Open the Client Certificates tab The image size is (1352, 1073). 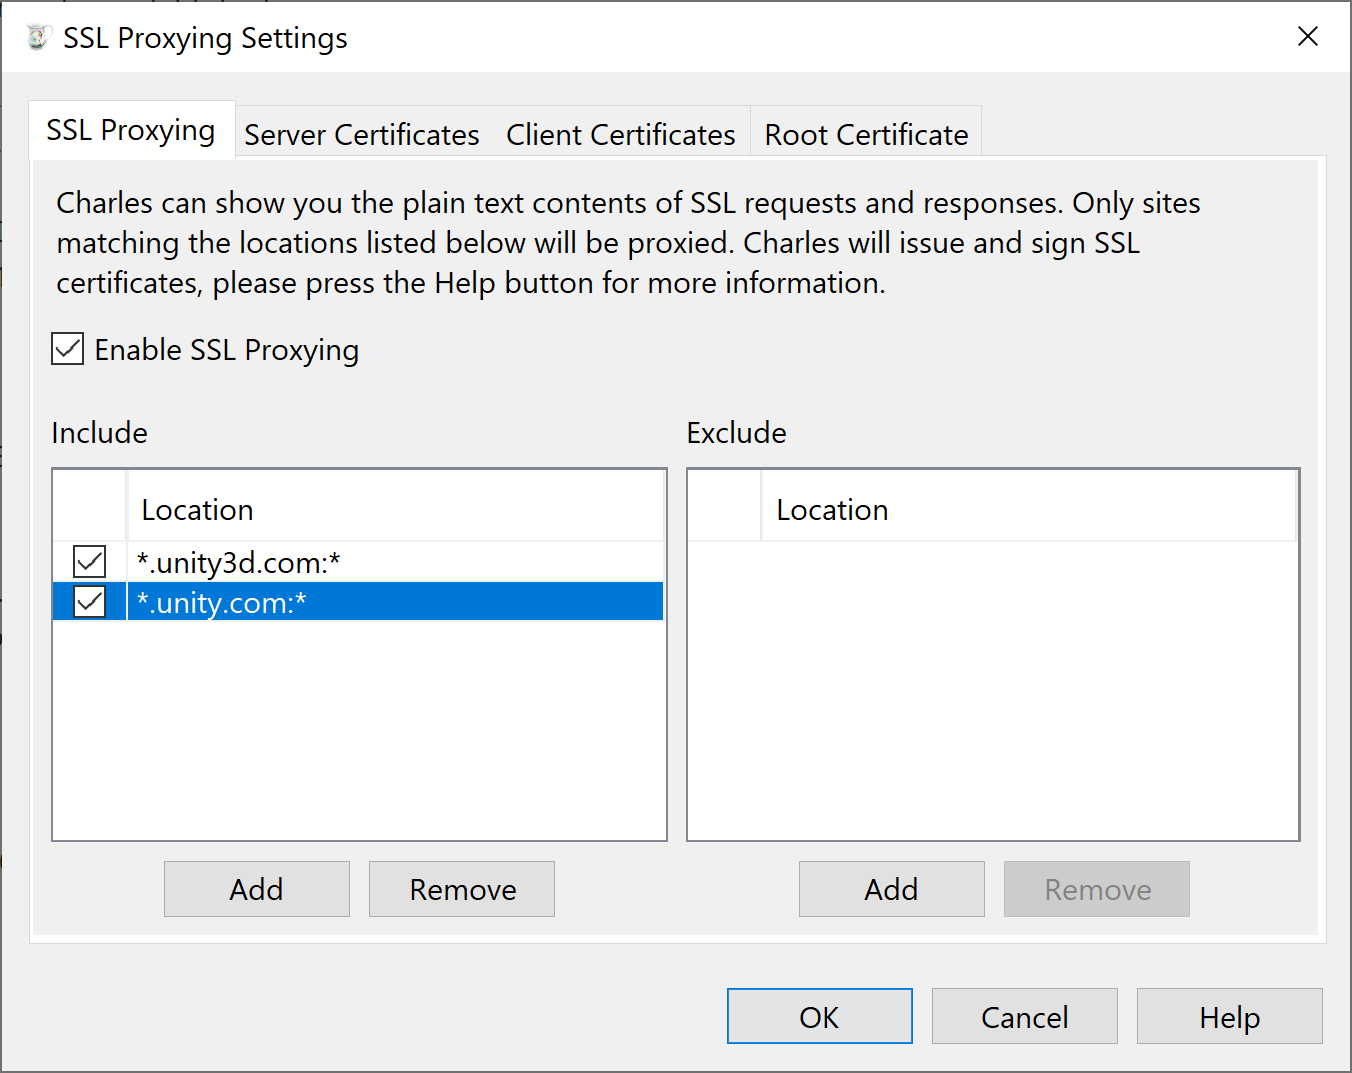point(620,134)
